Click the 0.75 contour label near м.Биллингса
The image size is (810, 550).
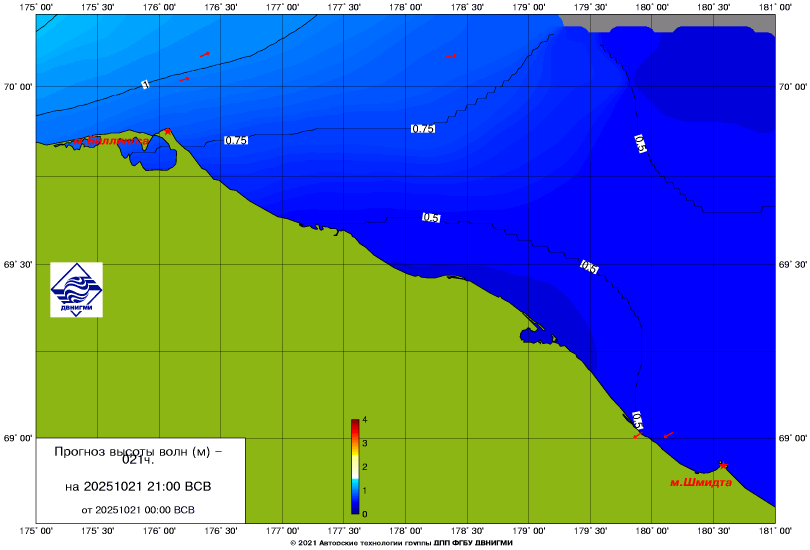pos(236,141)
